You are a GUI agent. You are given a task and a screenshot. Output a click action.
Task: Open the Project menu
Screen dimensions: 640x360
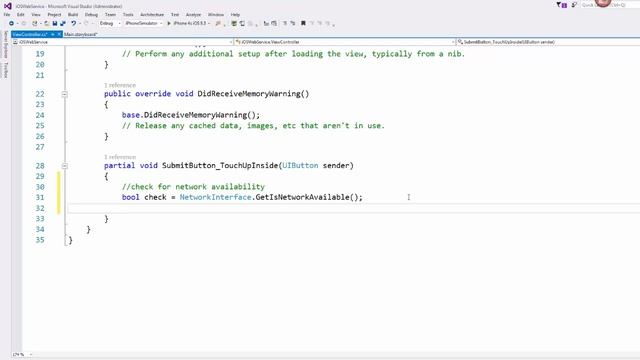54,15
